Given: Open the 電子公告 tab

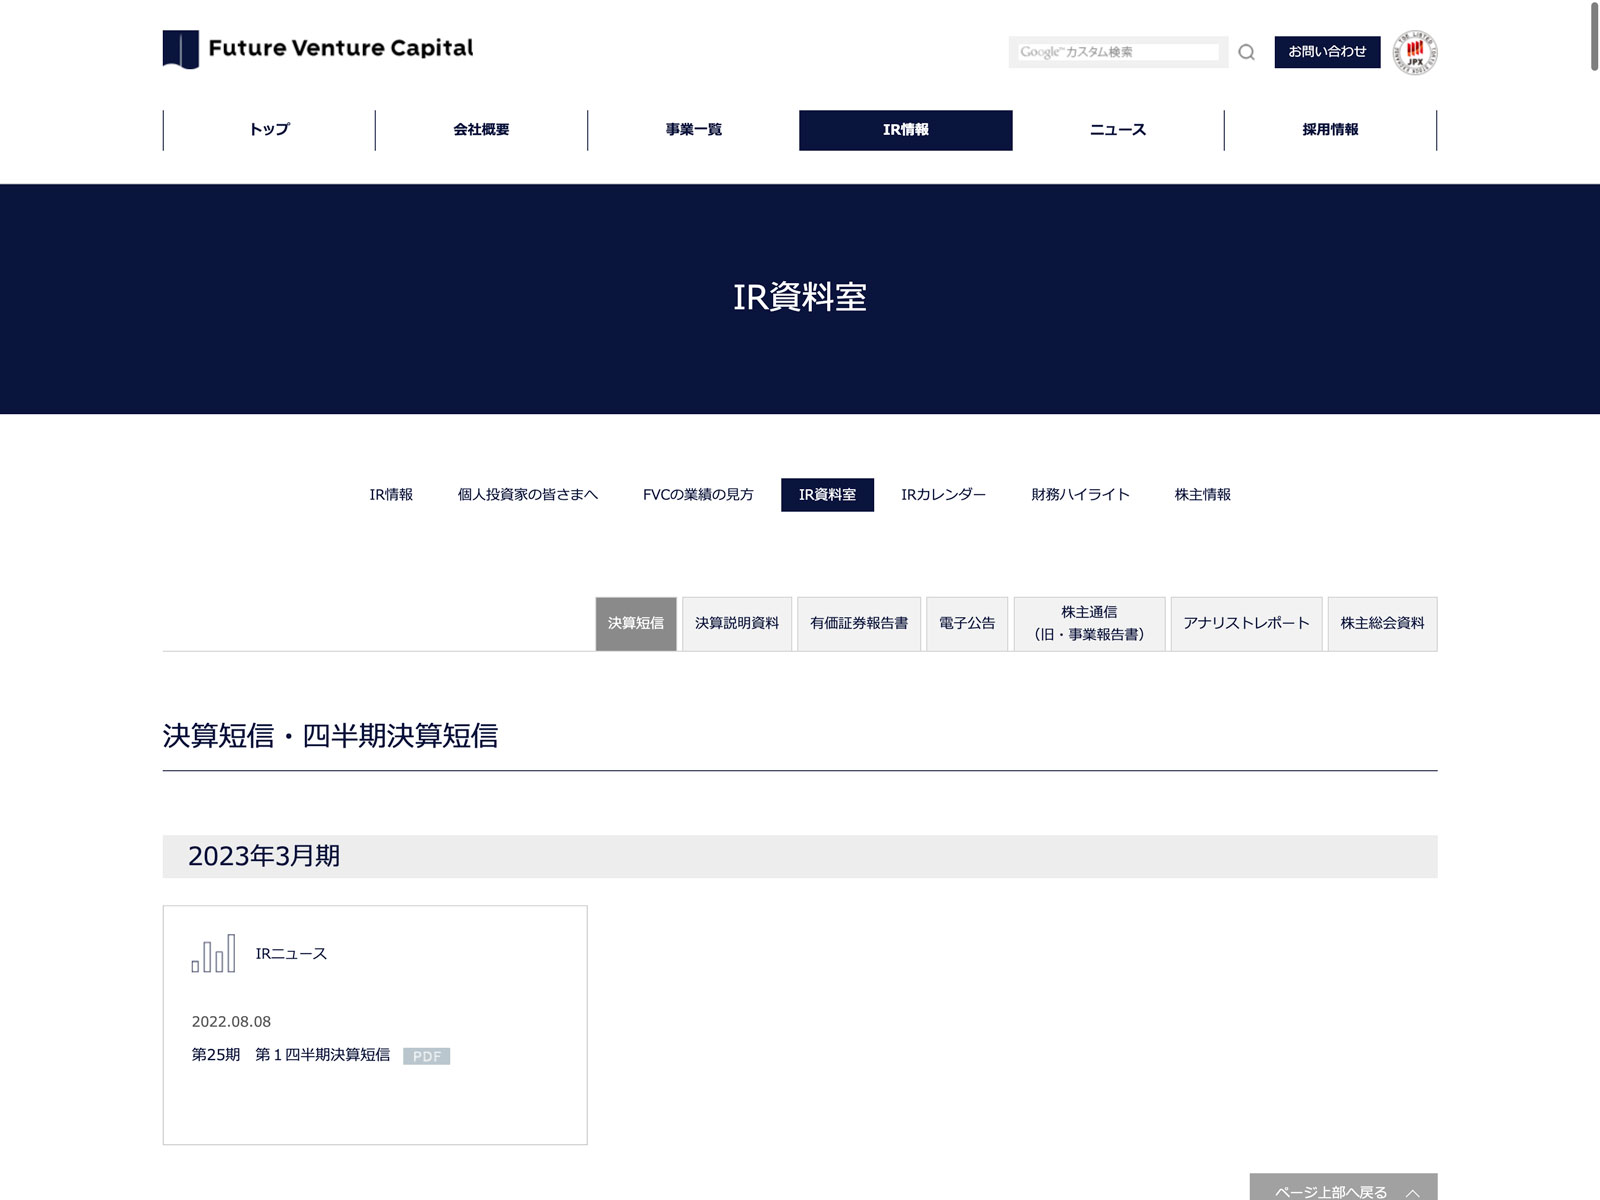Looking at the screenshot, I should (967, 623).
